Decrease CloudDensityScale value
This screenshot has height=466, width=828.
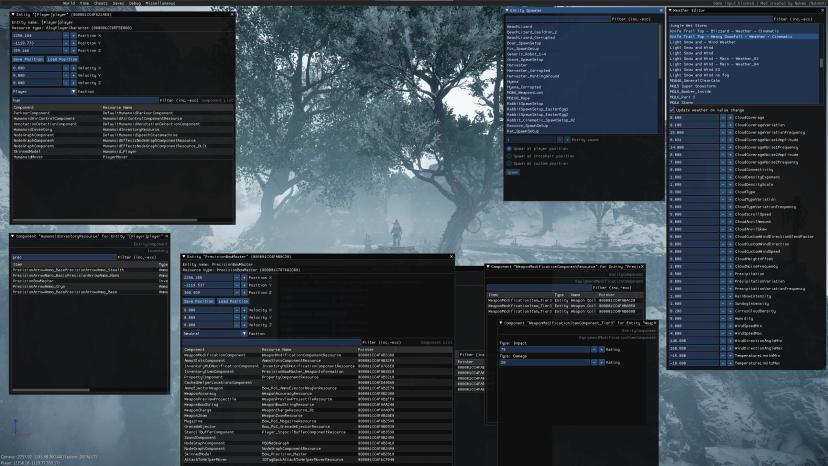pyautogui.click(x=723, y=184)
